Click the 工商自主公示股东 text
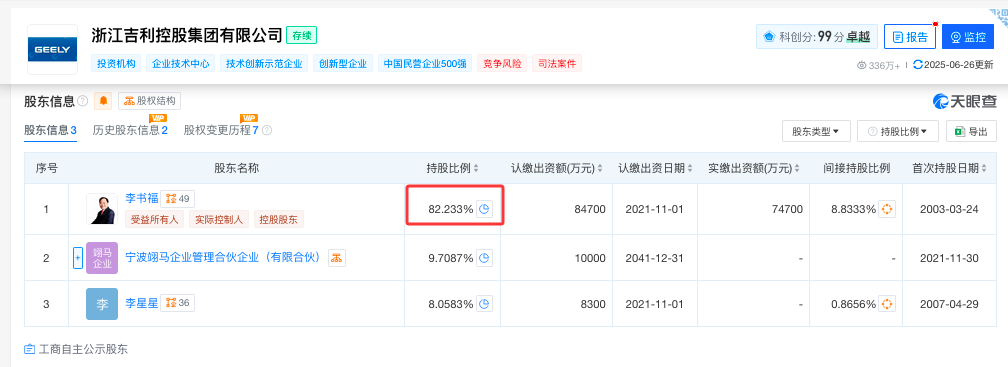The image size is (1008, 367). pyautogui.click(x=83, y=350)
